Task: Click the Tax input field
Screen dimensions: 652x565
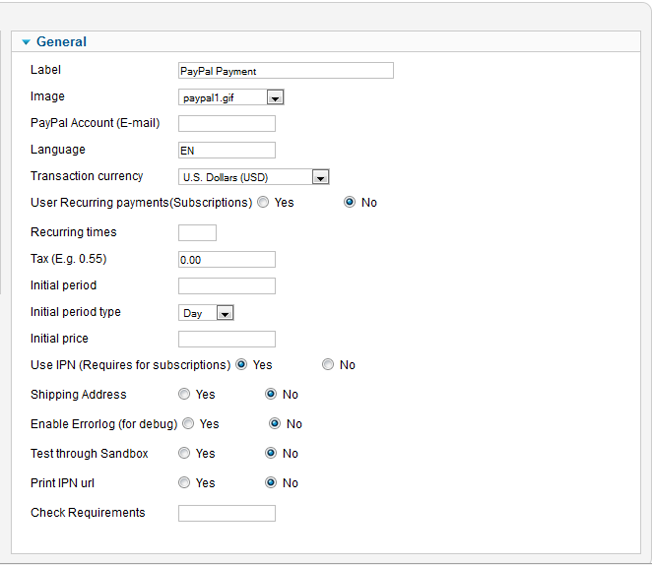Action: point(226,260)
